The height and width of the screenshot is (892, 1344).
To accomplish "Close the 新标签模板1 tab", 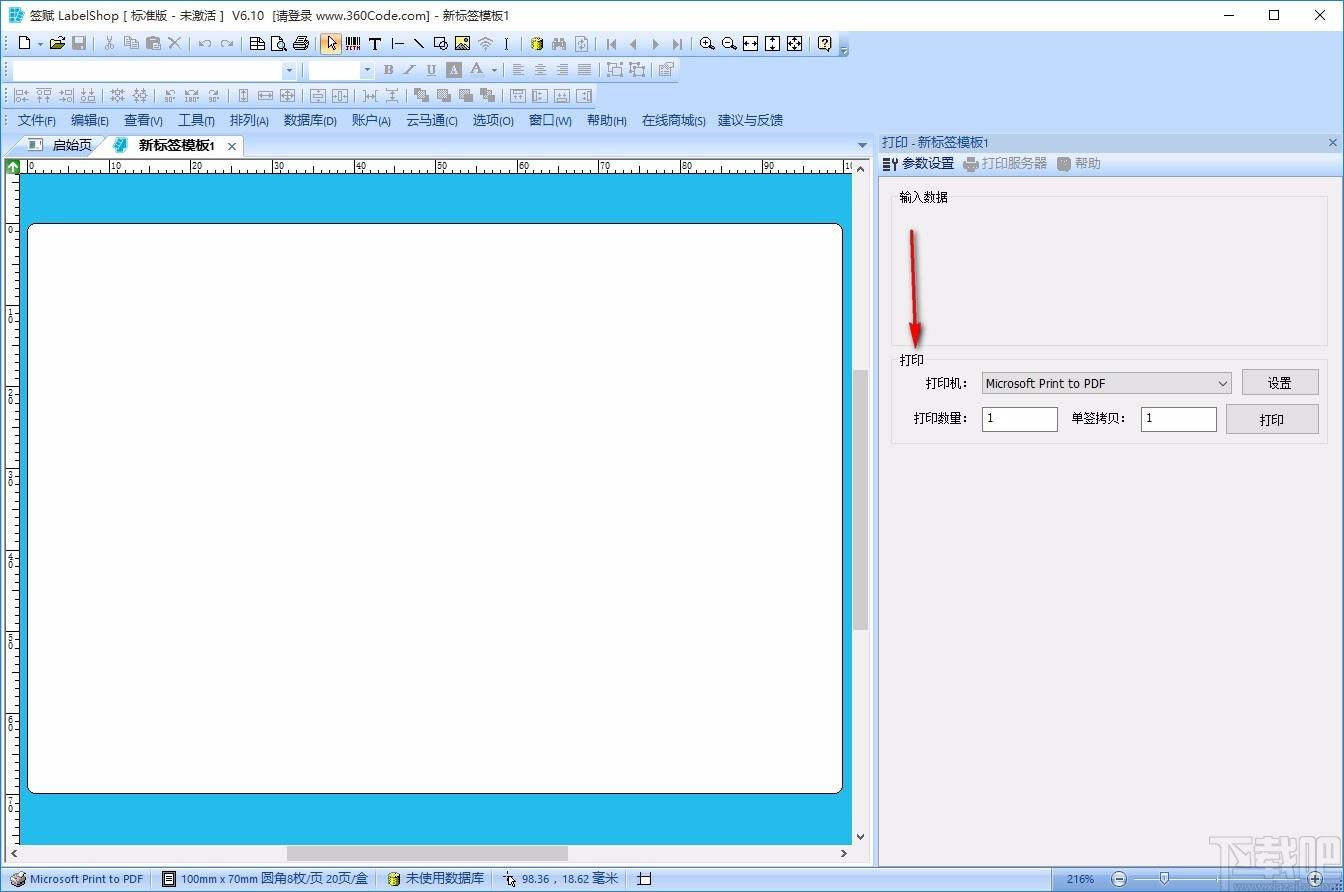I will [232, 146].
